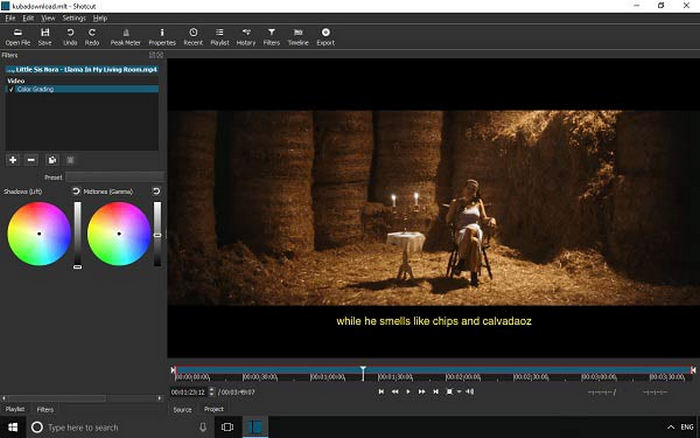Image resolution: width=700 pixels, height=438 pixels.
Task: Click the Filters panel horizontal scrollbar
Action: pos(82,398)
